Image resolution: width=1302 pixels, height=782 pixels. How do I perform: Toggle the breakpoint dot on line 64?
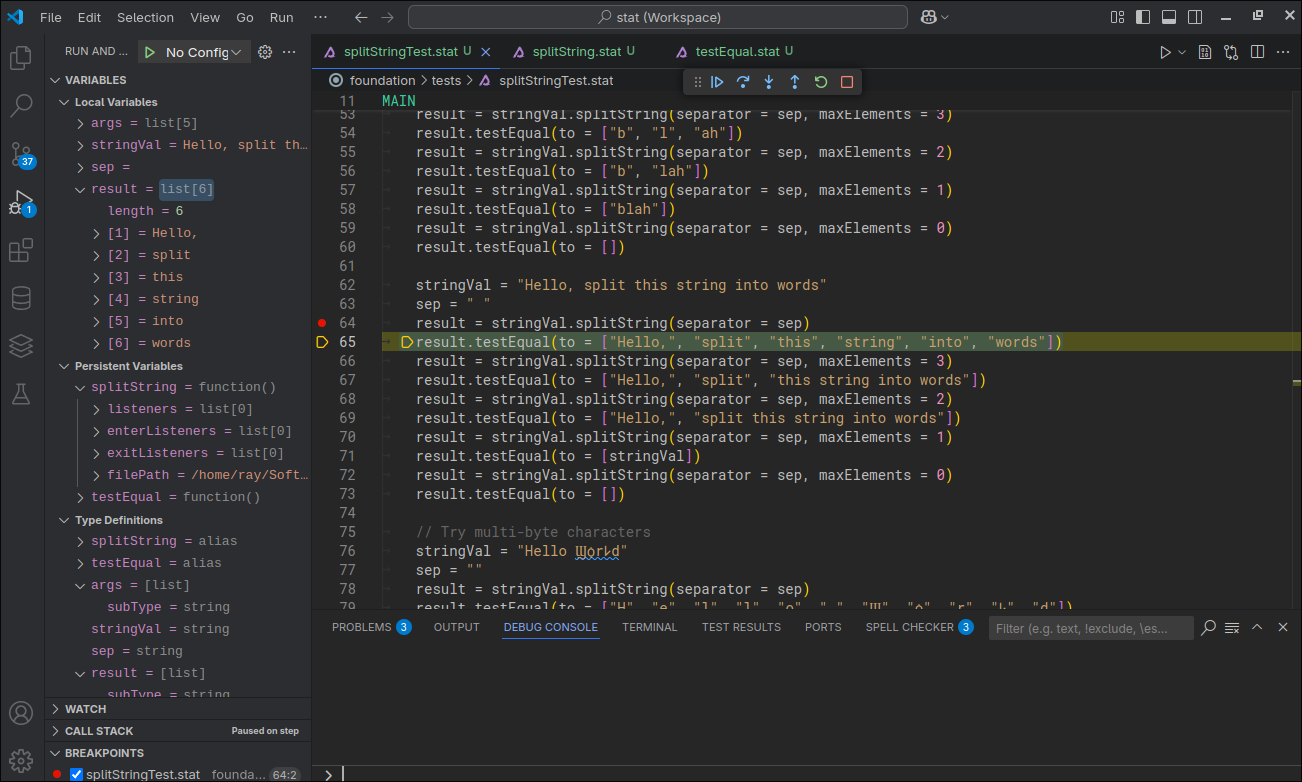321,323
